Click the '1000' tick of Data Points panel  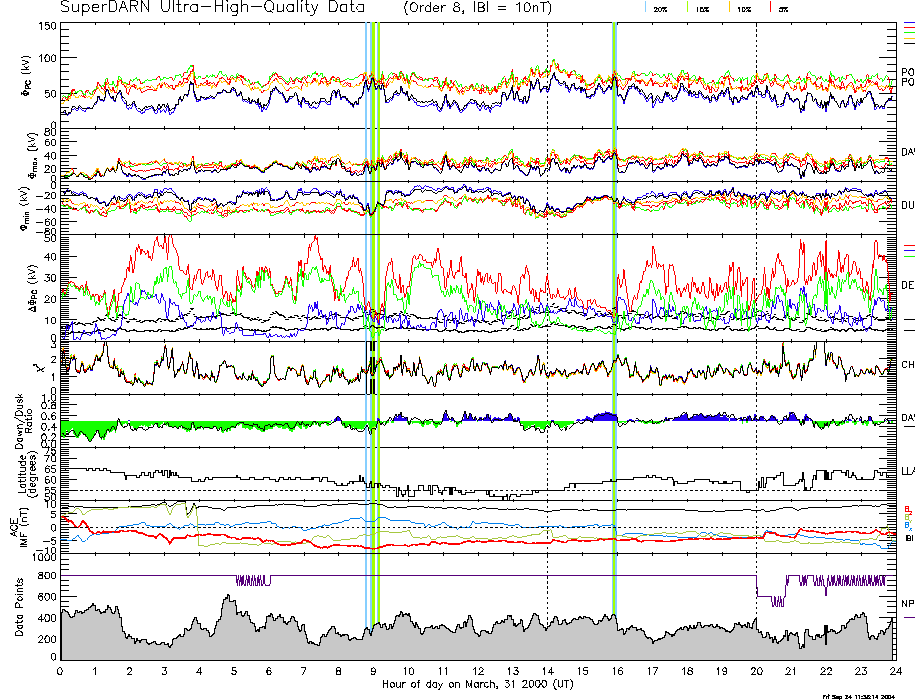tap(44, 558)
